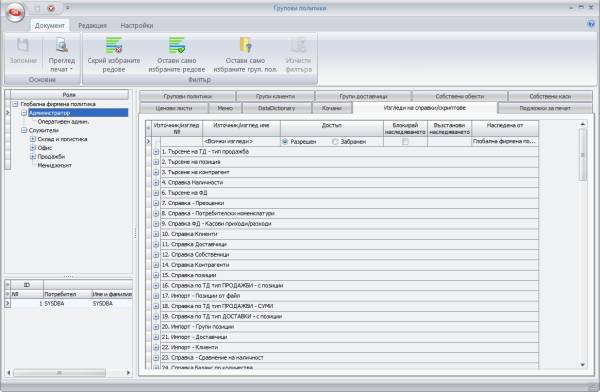The image size is (600, 392).
Task: Select Оперативен админ. in roles tree
Action: click(63, 122)
